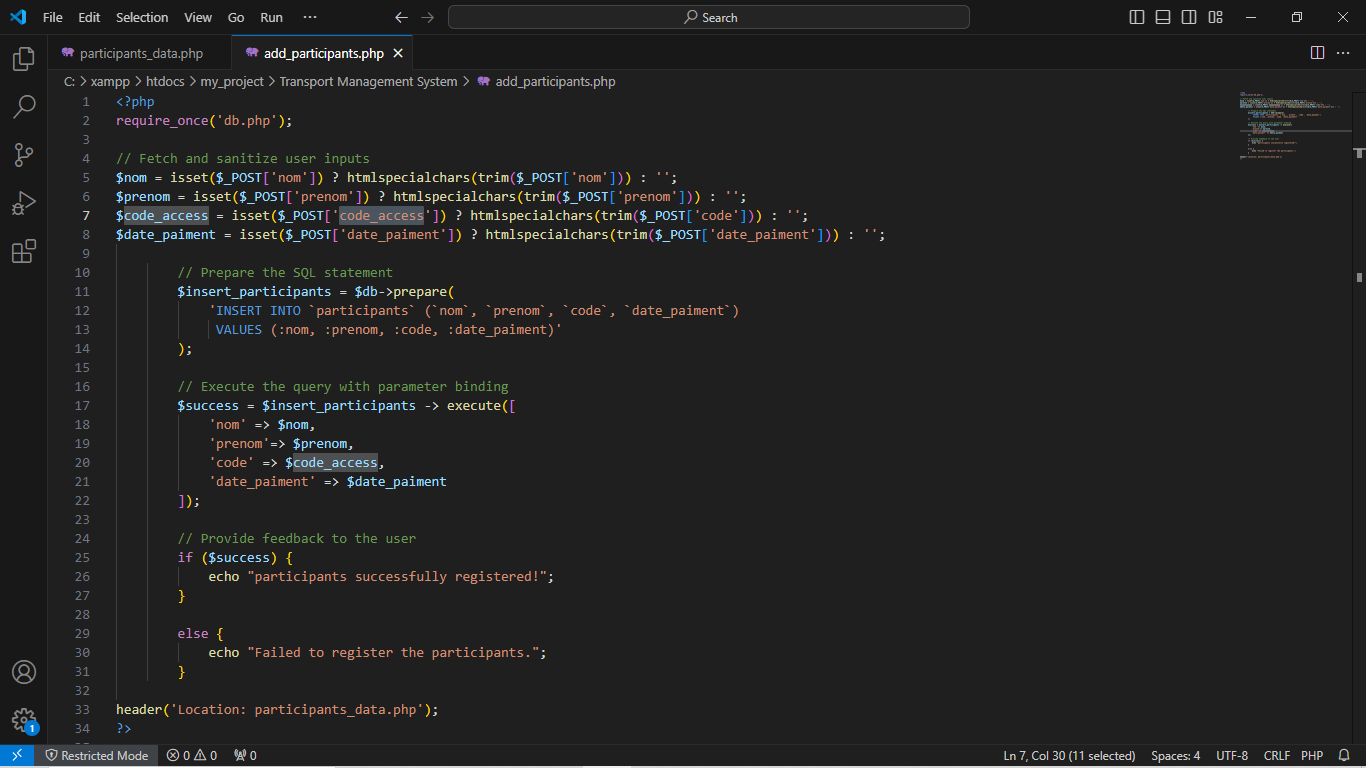Click the C: breadcrumb root
Image resolution: width=1366 pixels, height=768 pixels.
coord(69,82)
